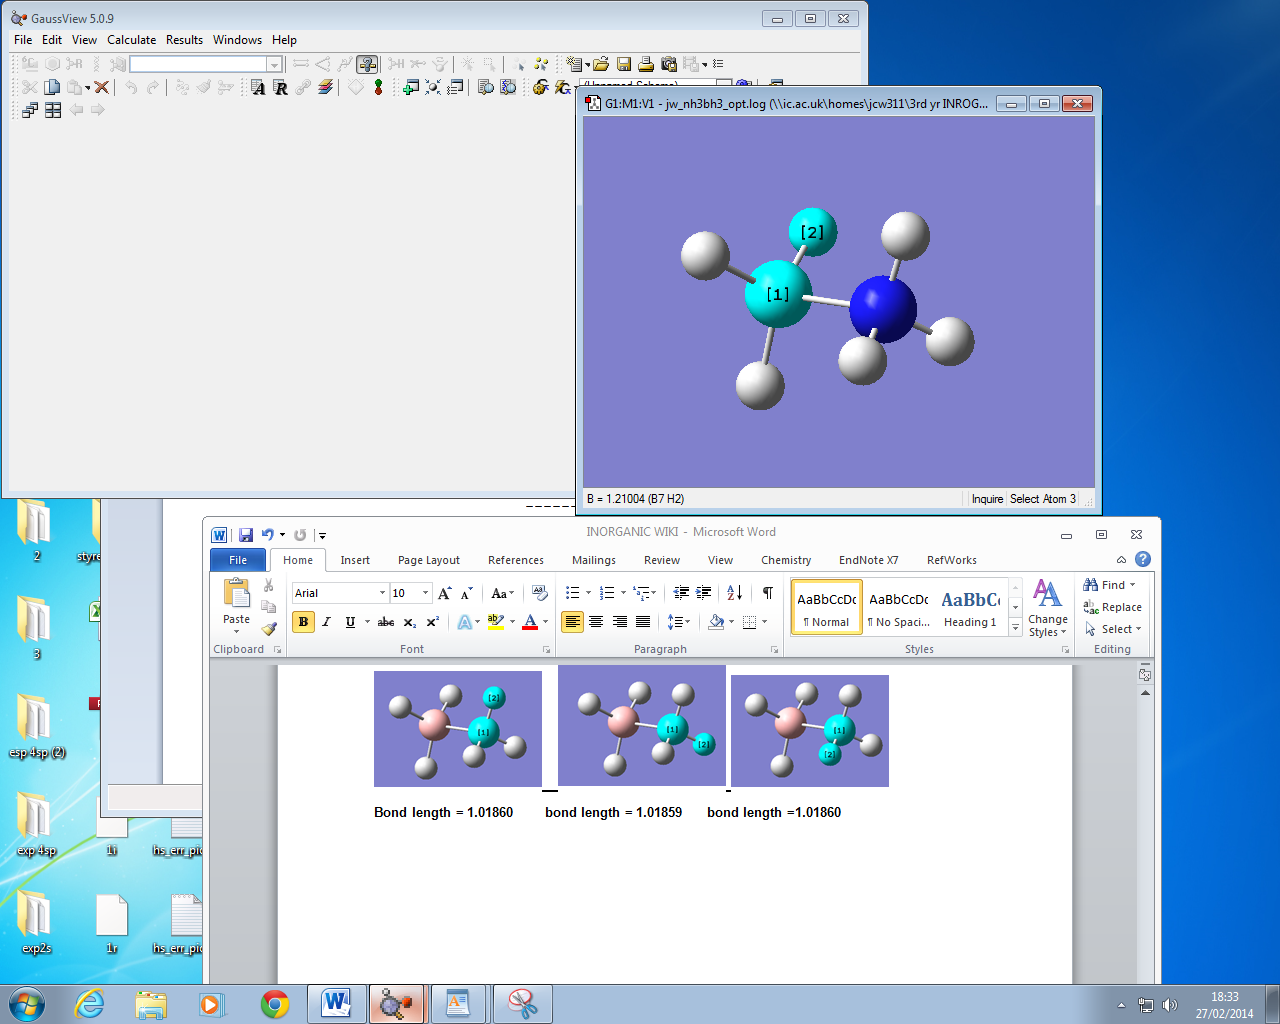Screen dimensions: 1280x1024
Task: Click the Add View icon in GaussView
Action: 410,87
